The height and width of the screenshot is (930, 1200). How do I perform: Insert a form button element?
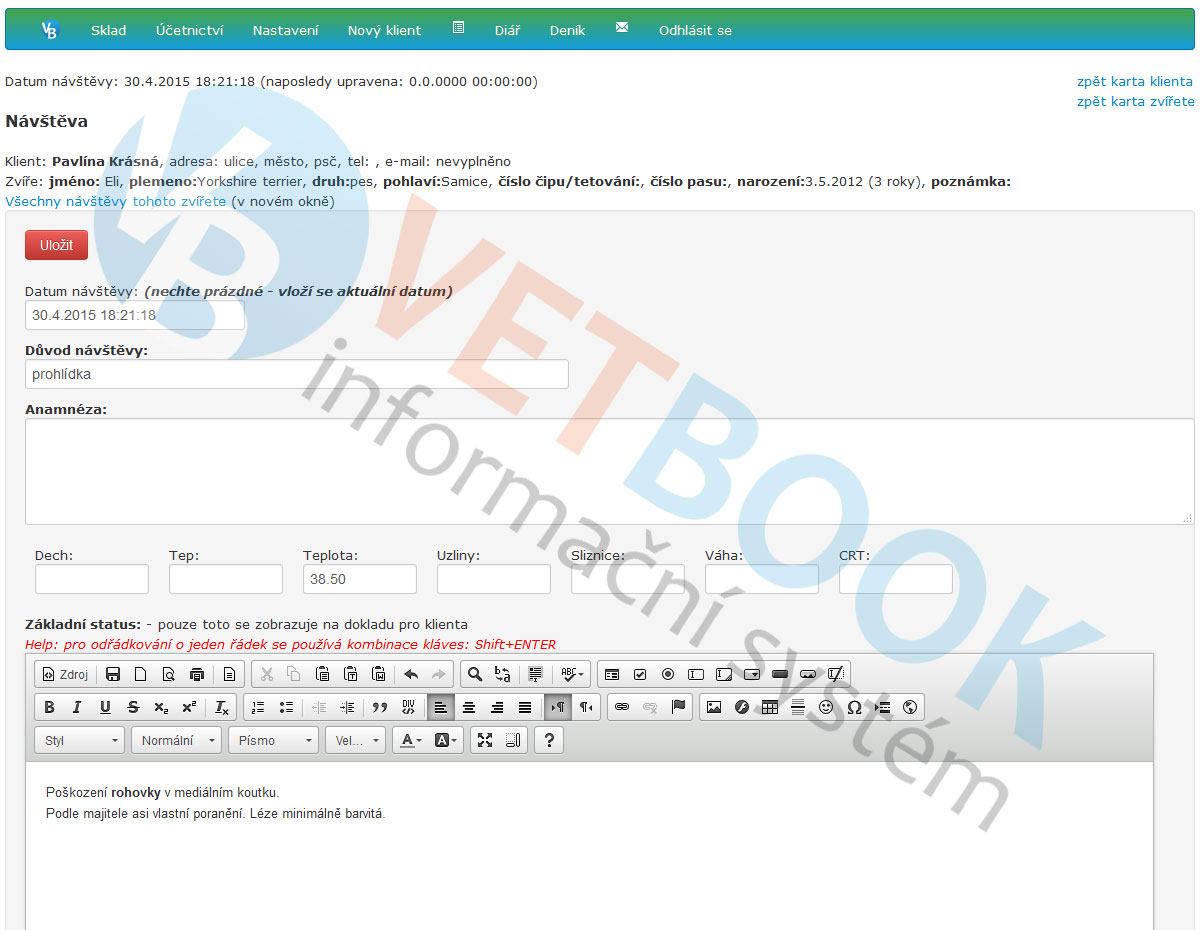click(780, 674)
